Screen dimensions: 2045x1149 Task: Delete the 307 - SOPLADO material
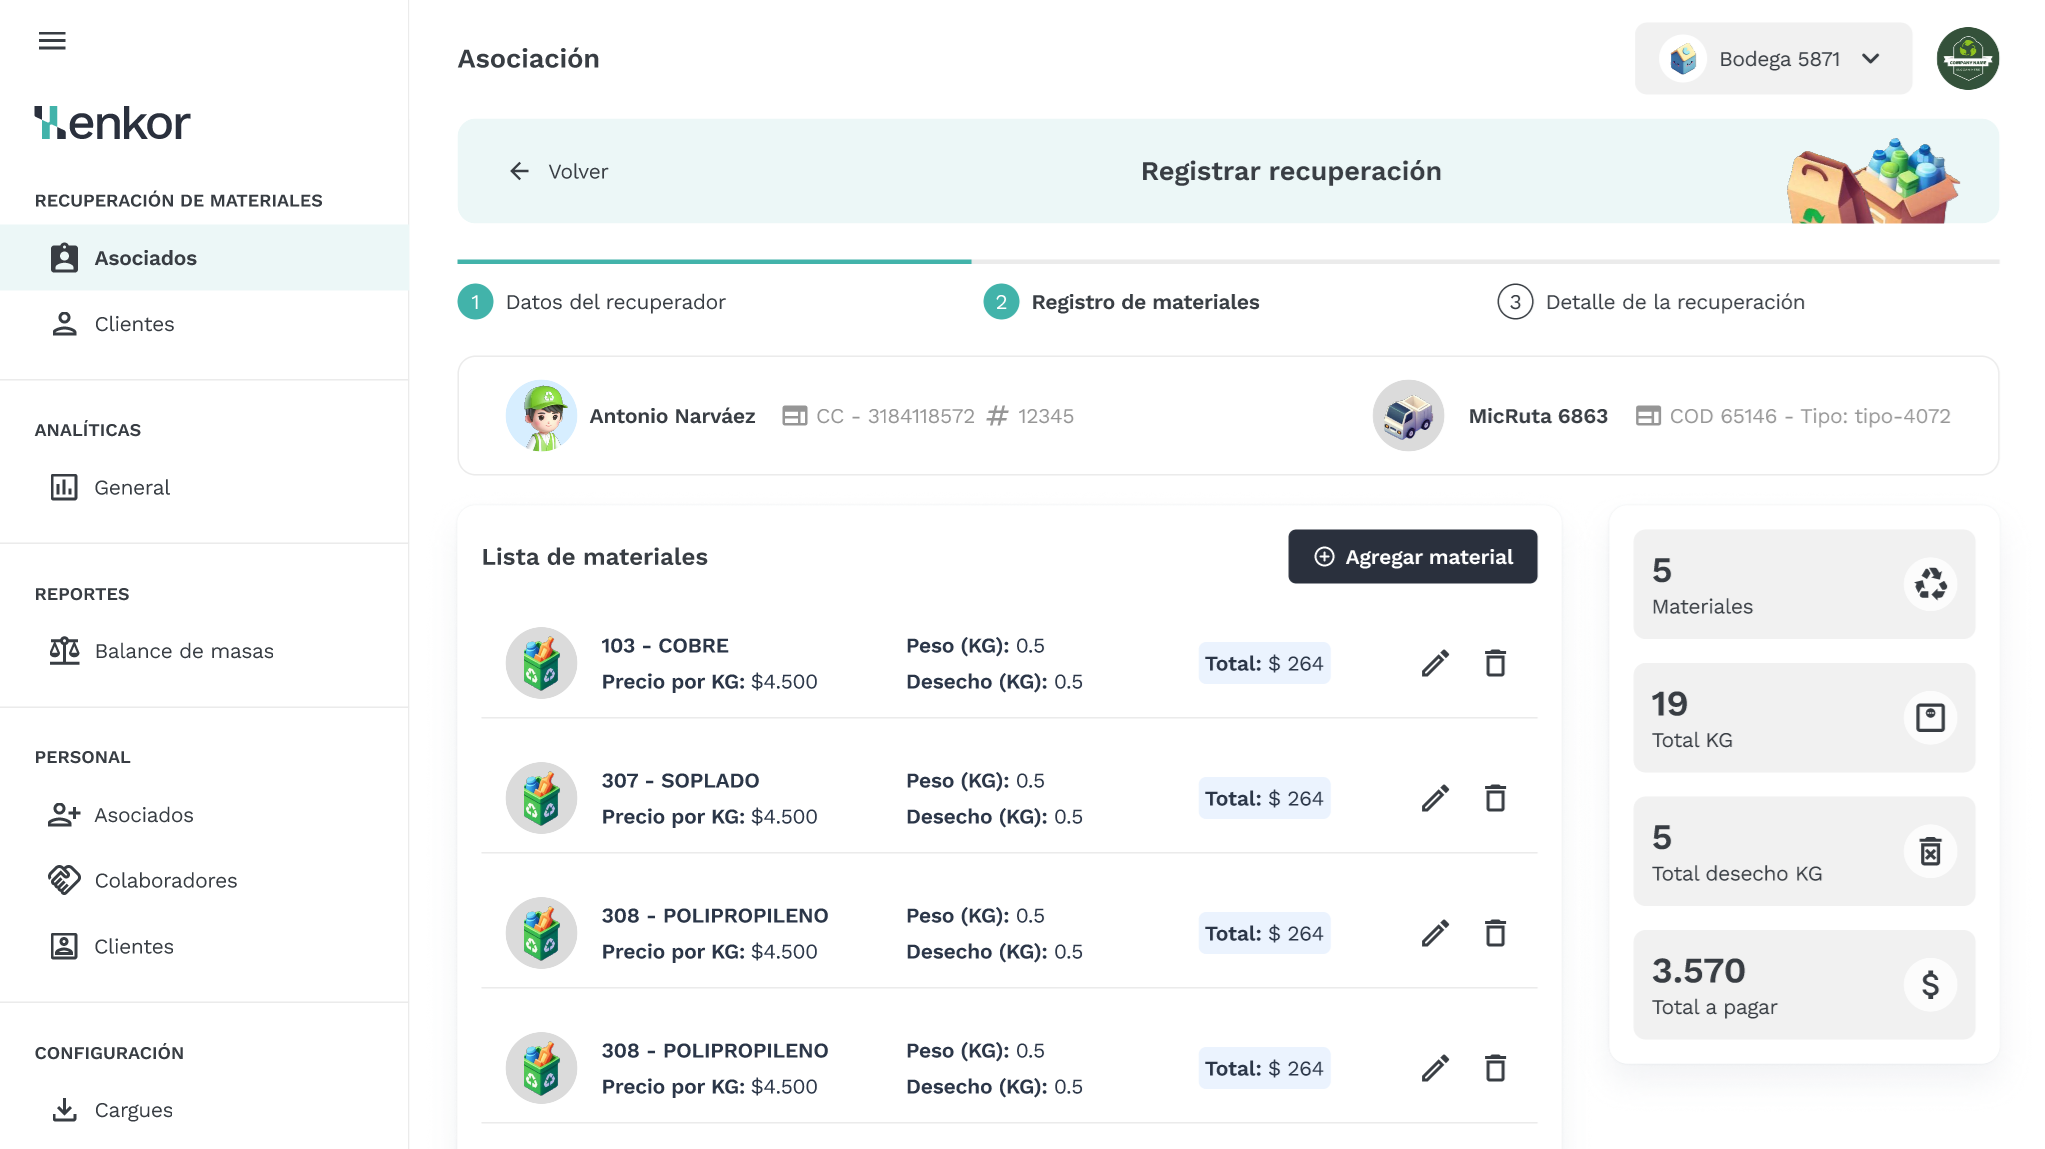1495,798
